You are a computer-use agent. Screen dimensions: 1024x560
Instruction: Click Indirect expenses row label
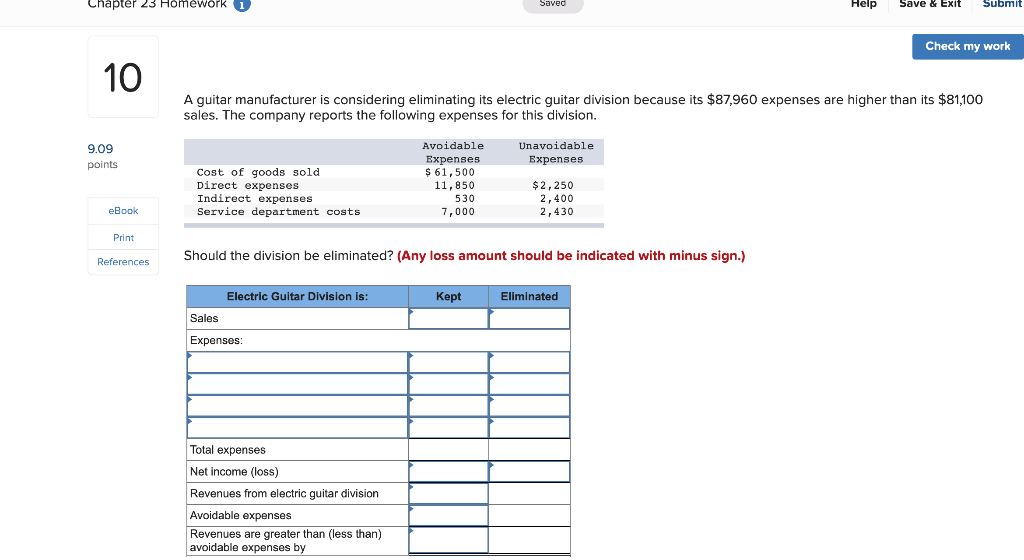click(255, 198)
